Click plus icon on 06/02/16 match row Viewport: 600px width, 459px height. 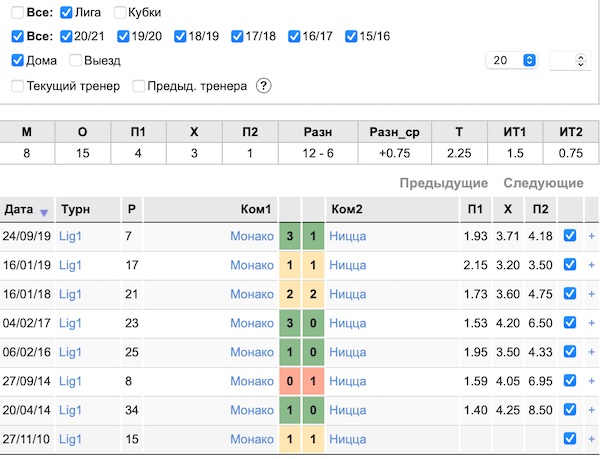pyautogui.click(x=591, y=352)
